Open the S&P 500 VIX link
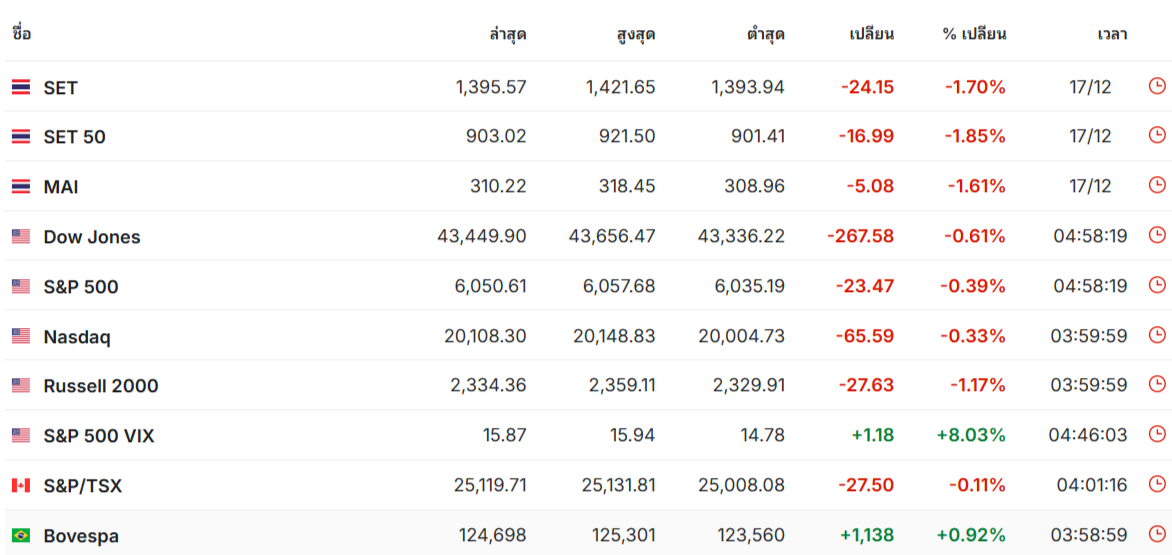The height and width of the screenshot is (555, 1172). click(99, 436)
